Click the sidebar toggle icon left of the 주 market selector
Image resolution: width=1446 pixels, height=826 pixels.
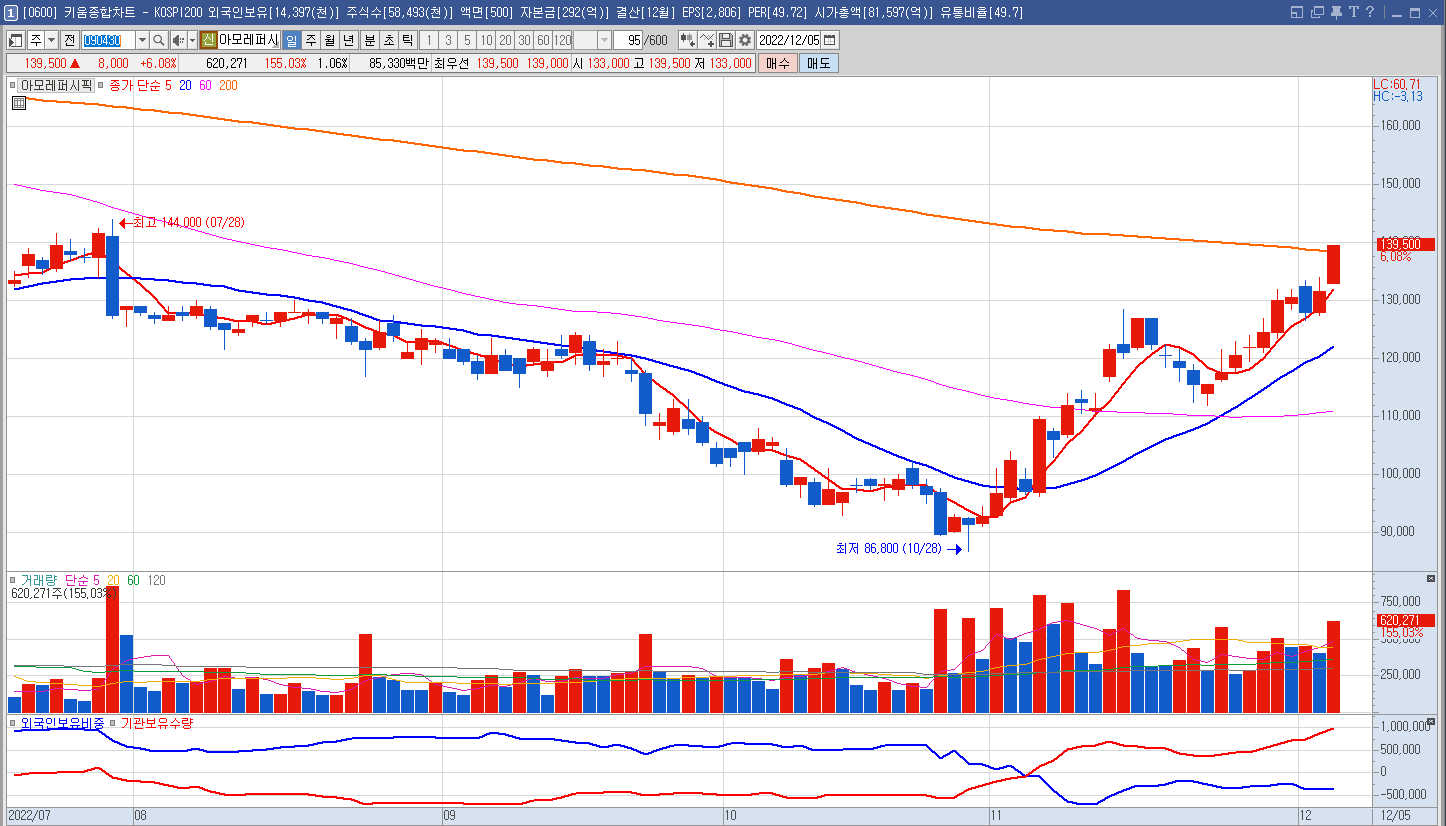[15, 40]
